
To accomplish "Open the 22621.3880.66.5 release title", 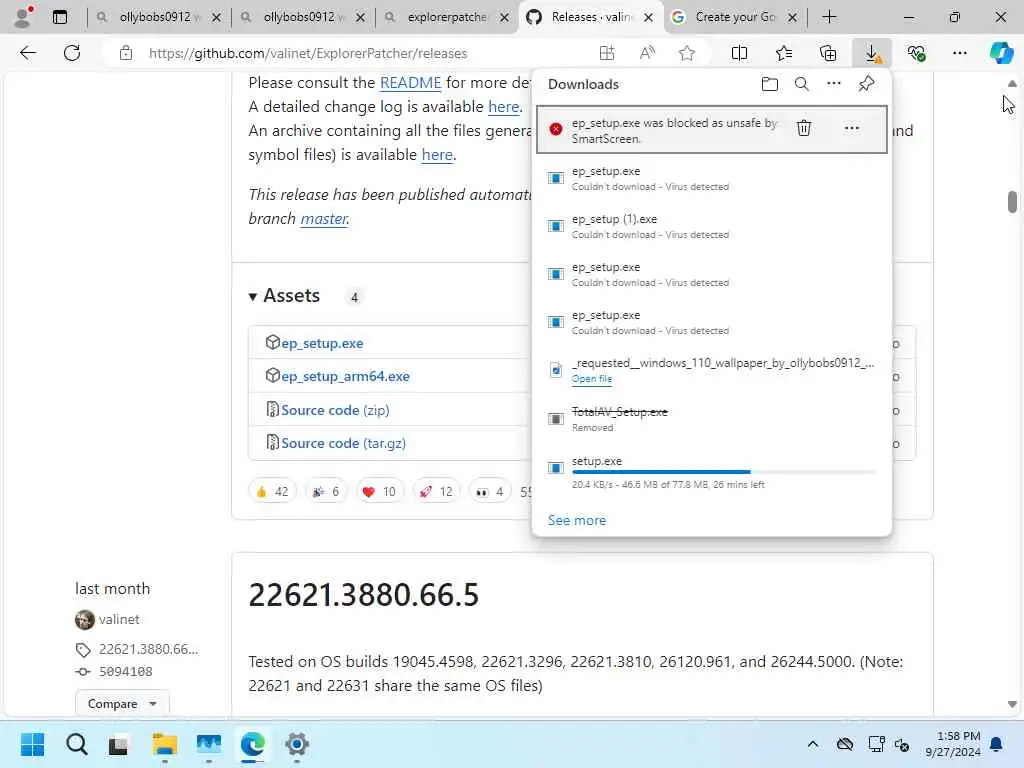I will [x=364, y=594].
